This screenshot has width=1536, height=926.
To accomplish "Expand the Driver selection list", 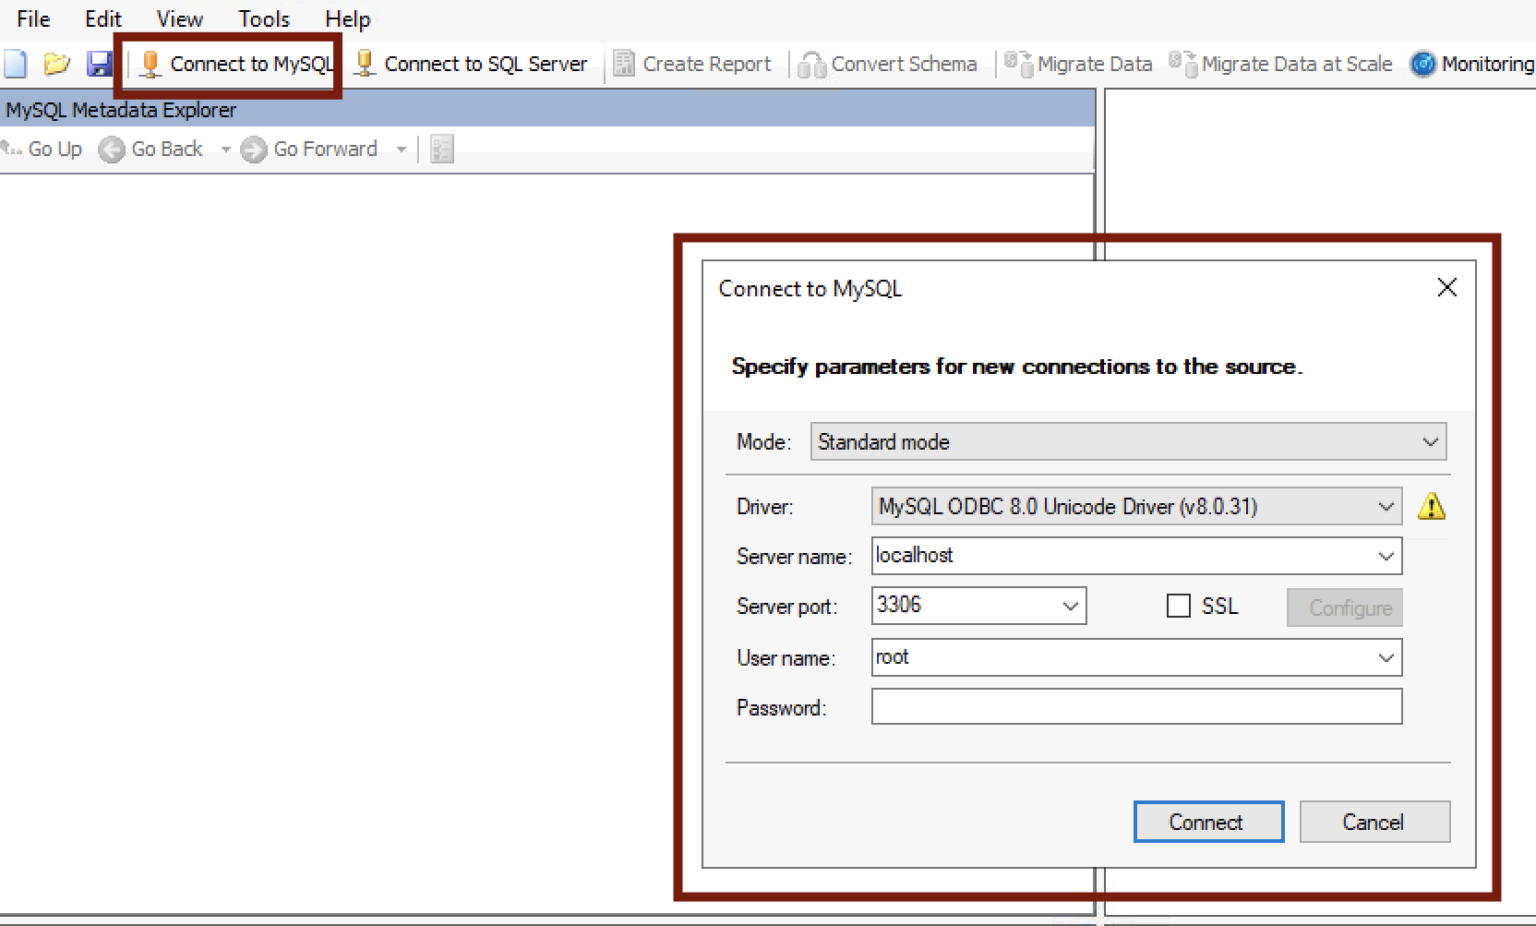I will tap(1386, 506).
